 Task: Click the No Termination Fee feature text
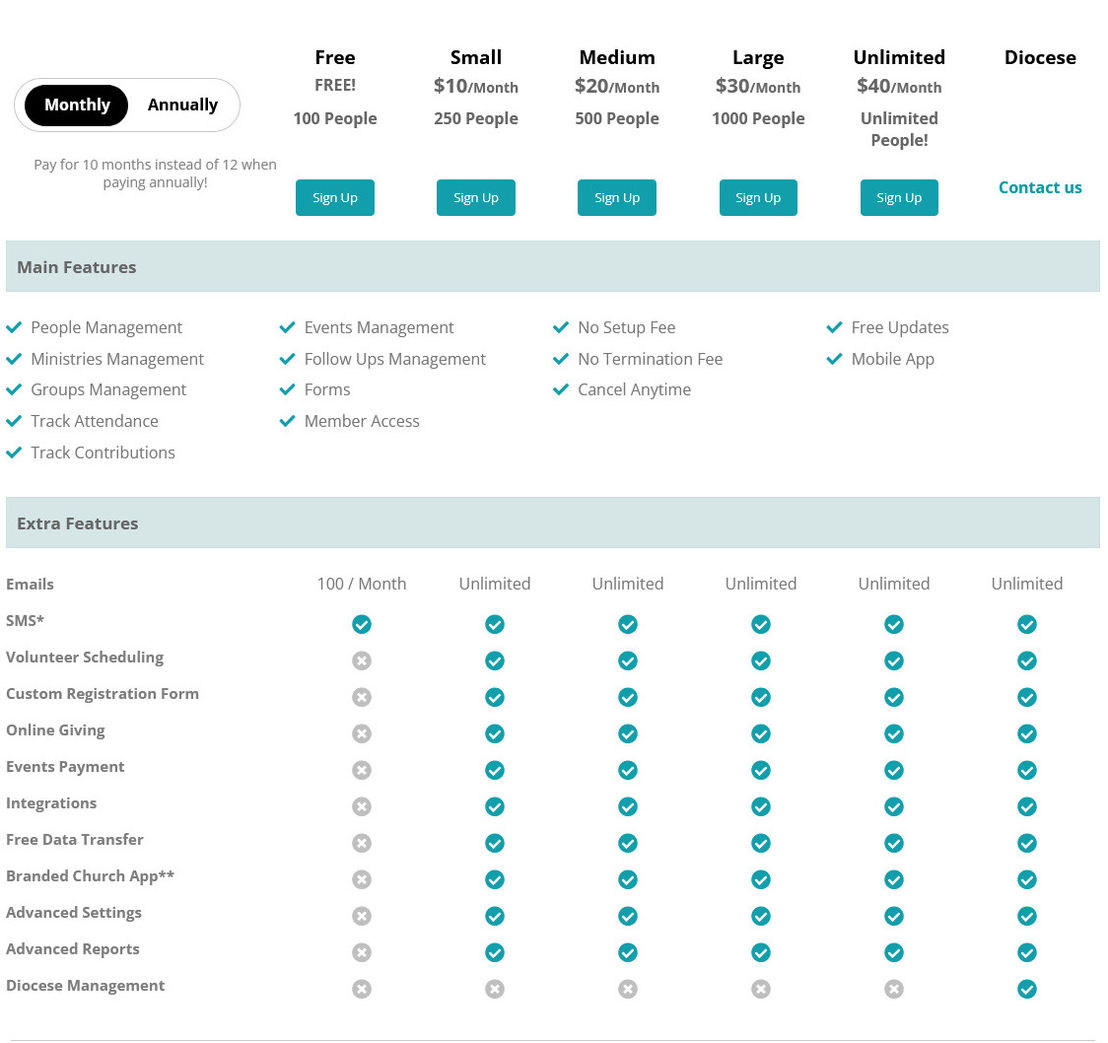click(650, 359)
